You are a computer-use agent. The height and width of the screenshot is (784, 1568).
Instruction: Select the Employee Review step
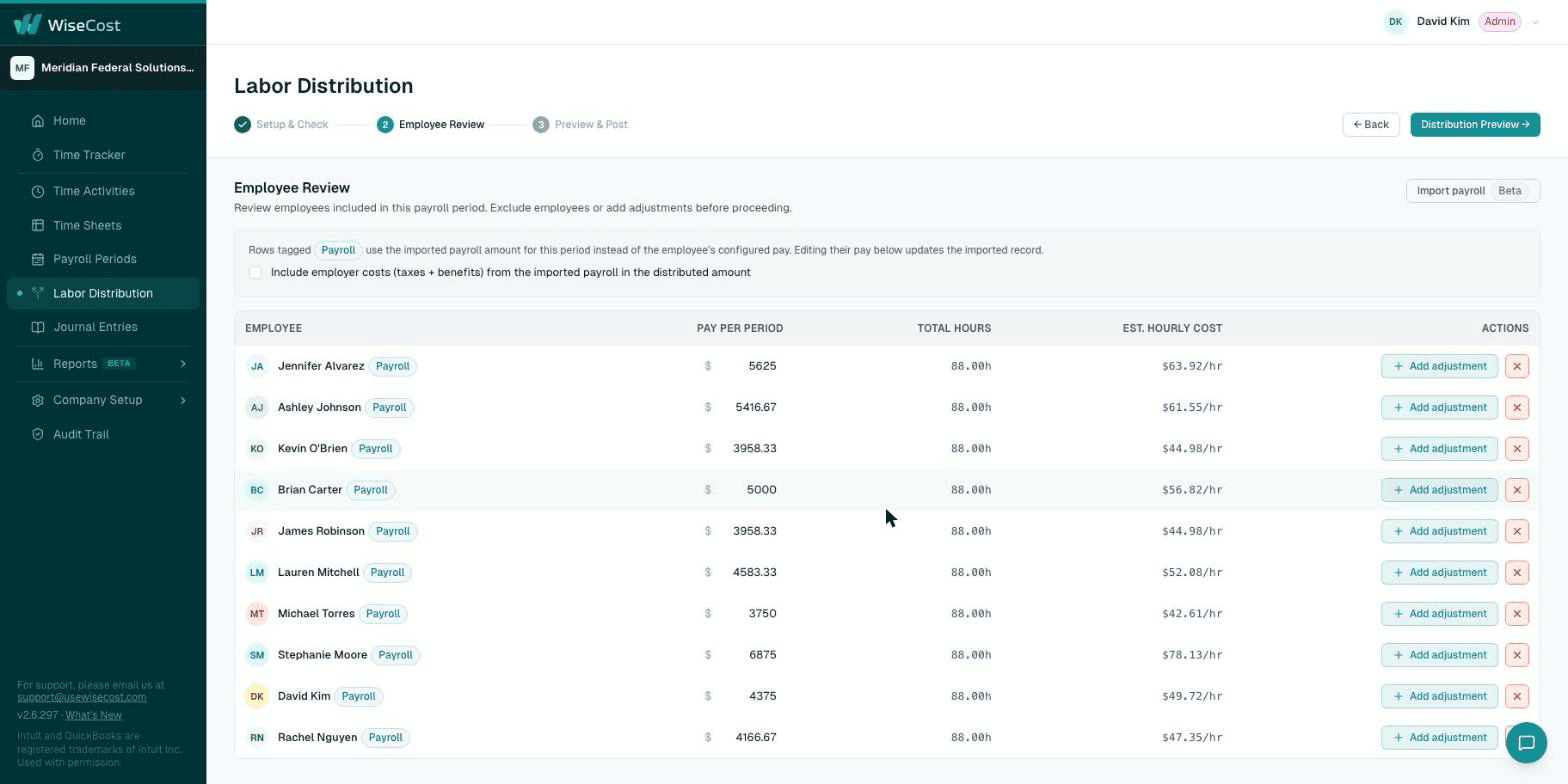431,125
